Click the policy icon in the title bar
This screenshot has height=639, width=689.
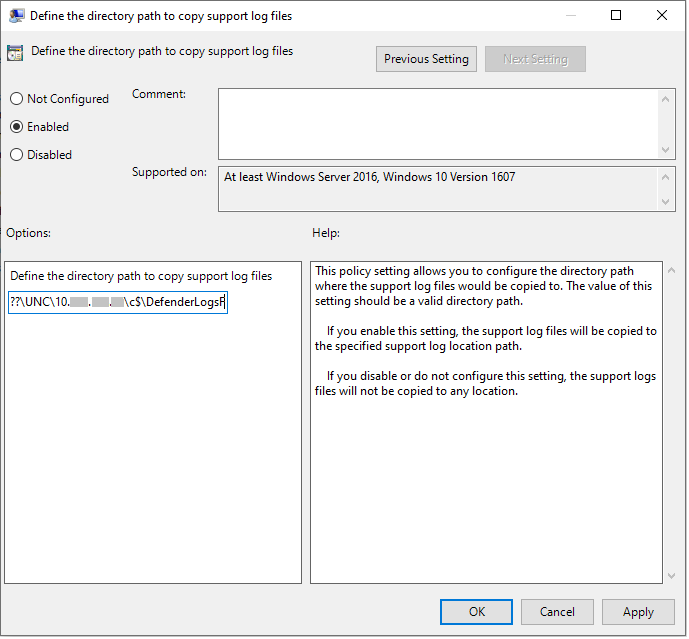[16, 16]
